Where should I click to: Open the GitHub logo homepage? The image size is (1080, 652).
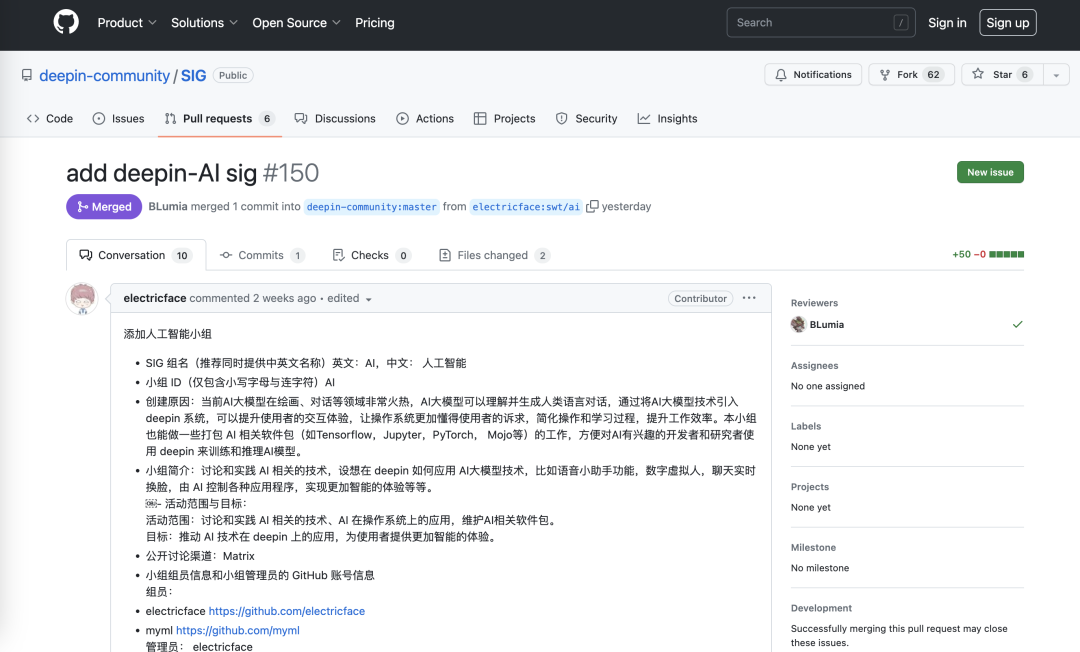[x=66, y=23]
